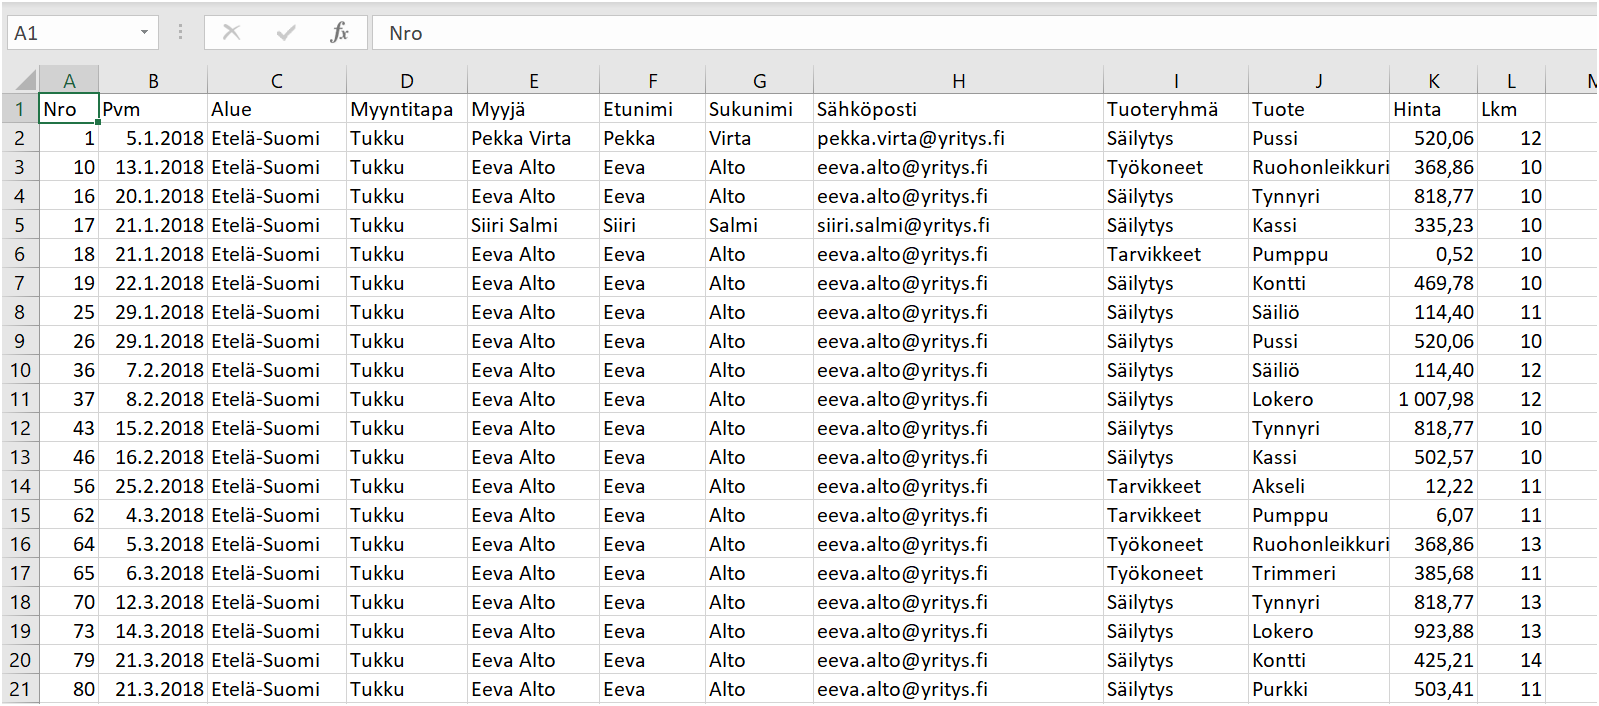Select row 11 header
This screenshot has width=1599, height=706.
pyautogui.click(x=20, y=399)
